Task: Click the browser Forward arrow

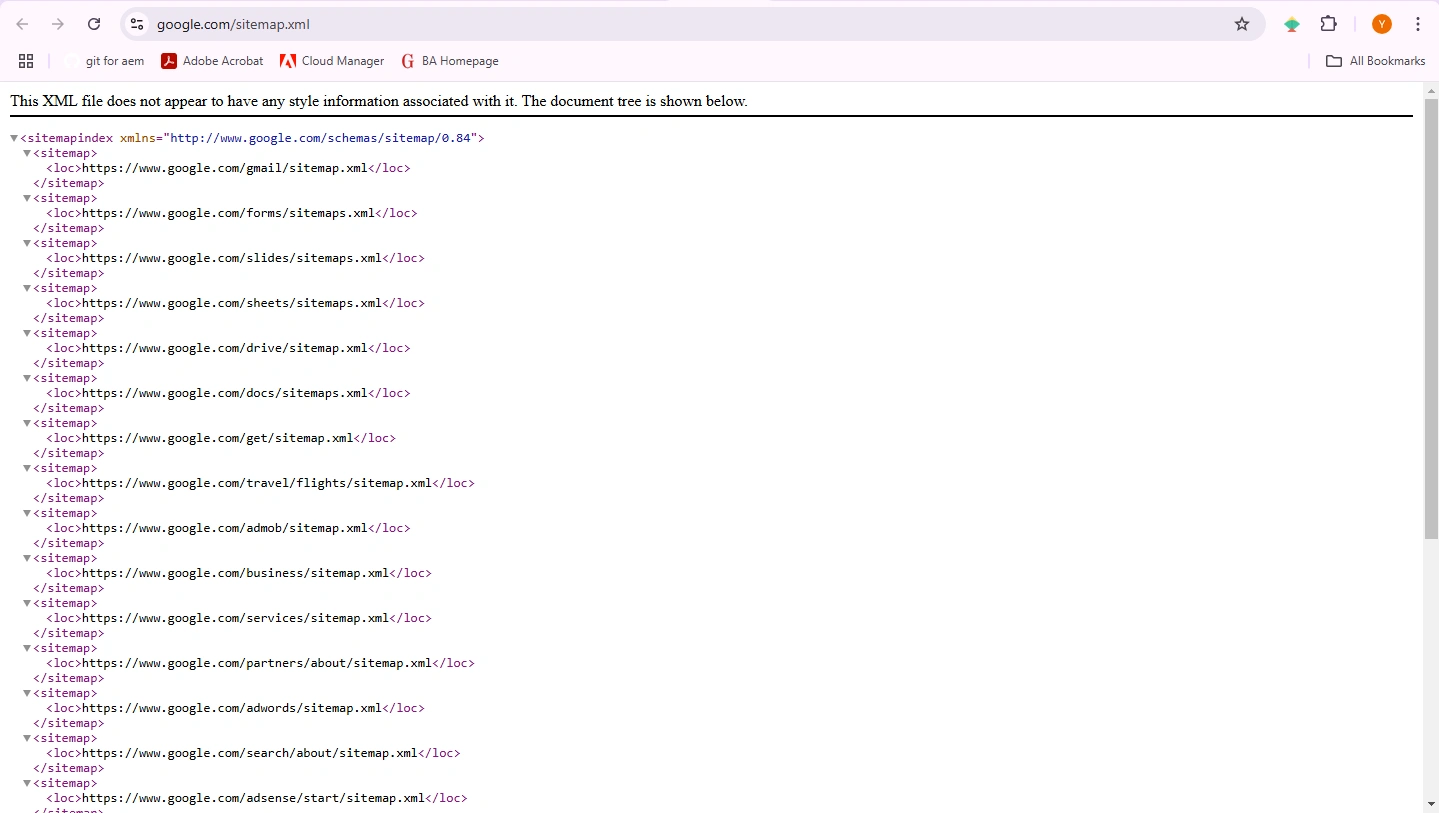Action: (x=58, y=24)
